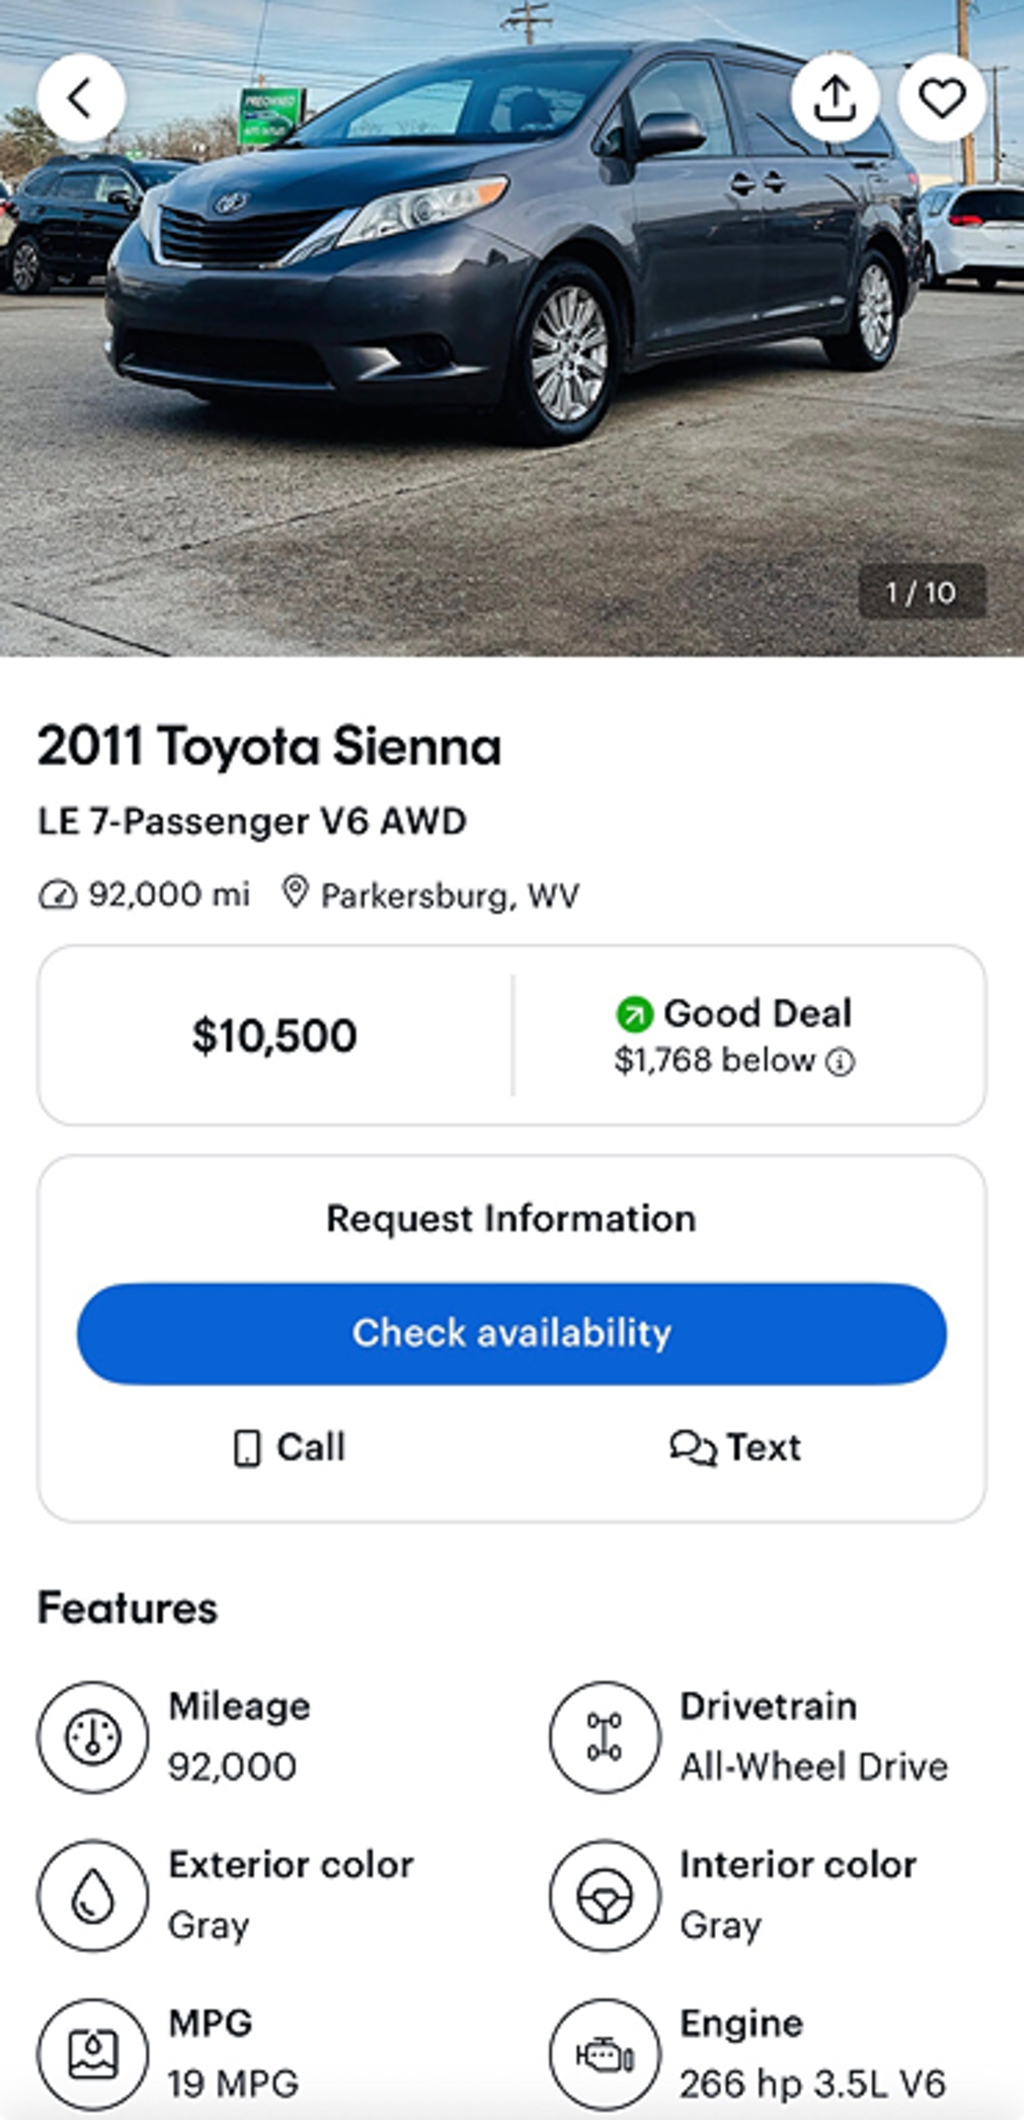Click the MPG fuel icon
Screen dimensions: 1024x2120
pos(93,2054)
